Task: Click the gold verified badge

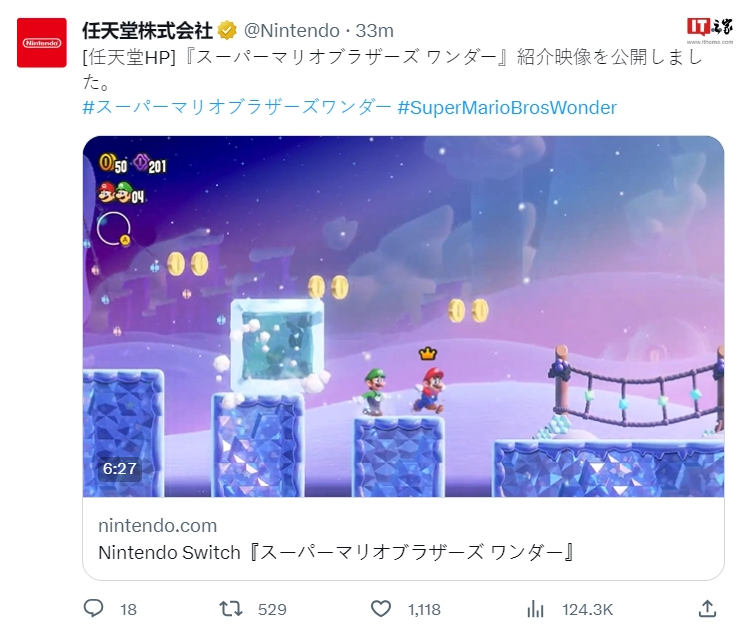Action: coord(227,31)
